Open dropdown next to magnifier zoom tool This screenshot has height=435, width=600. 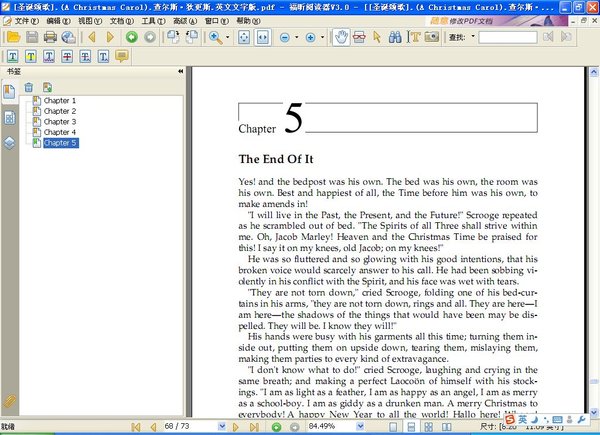click(x=228, y=37)
